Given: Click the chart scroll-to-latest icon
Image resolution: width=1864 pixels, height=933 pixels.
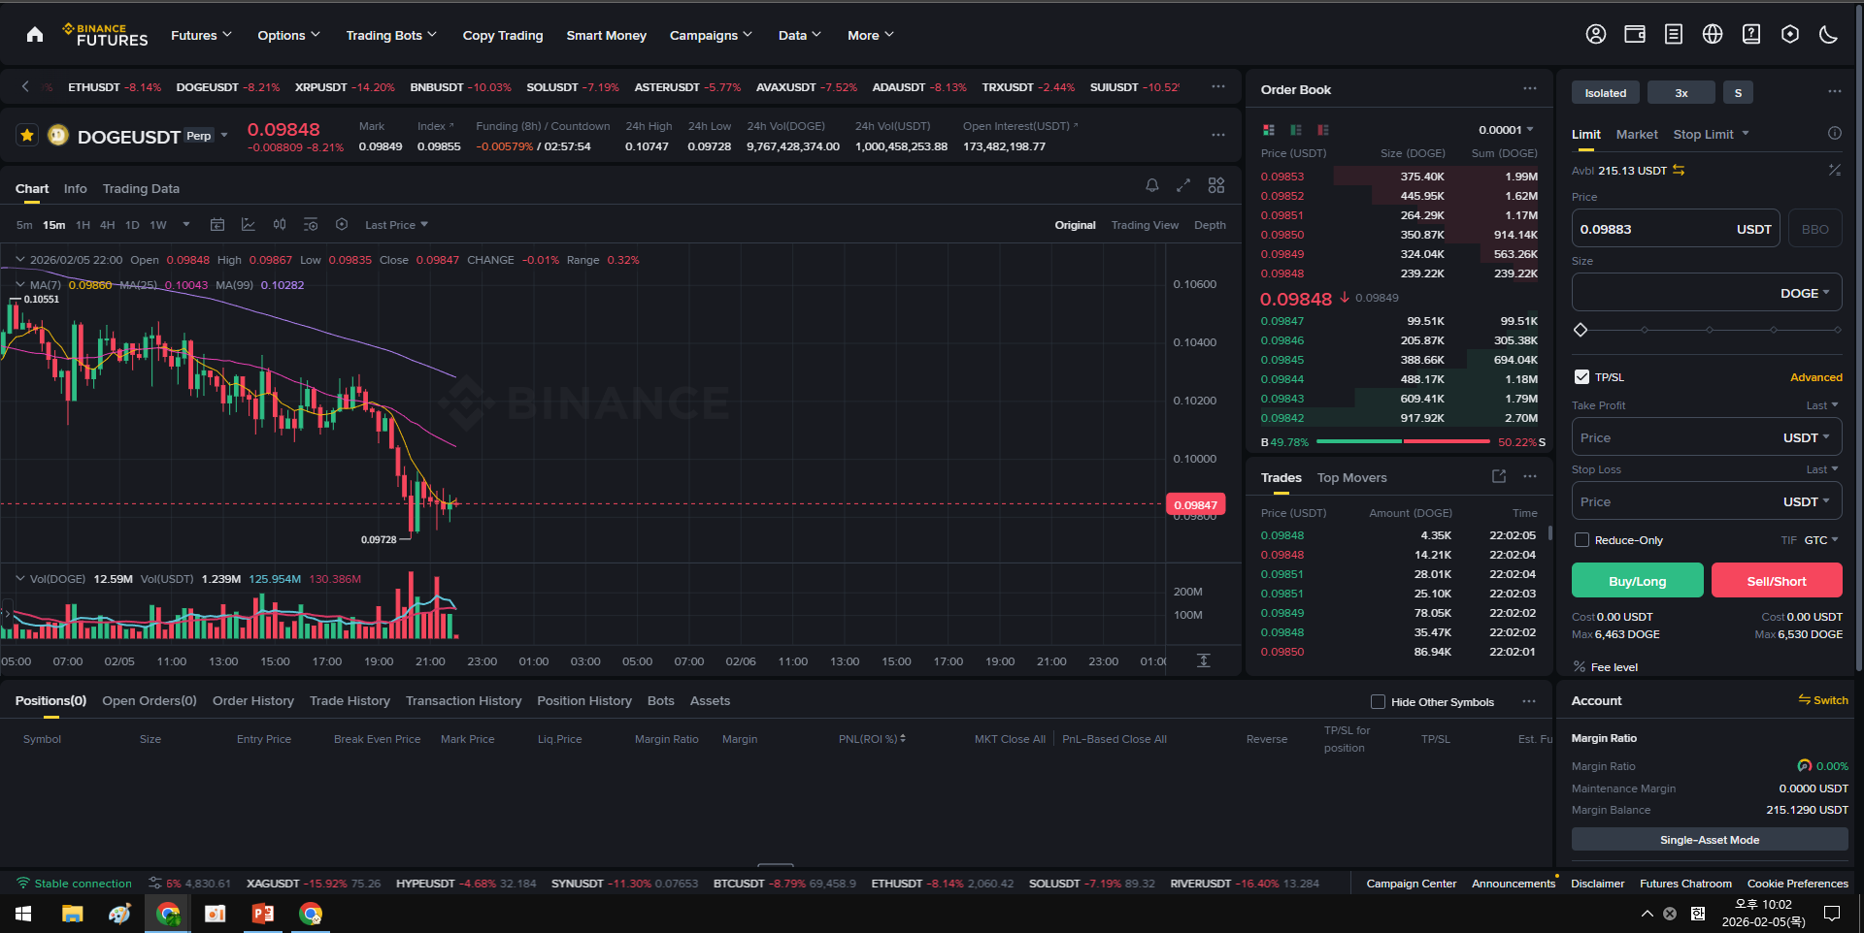Looking at the screenshot, I should [1204, 661].
